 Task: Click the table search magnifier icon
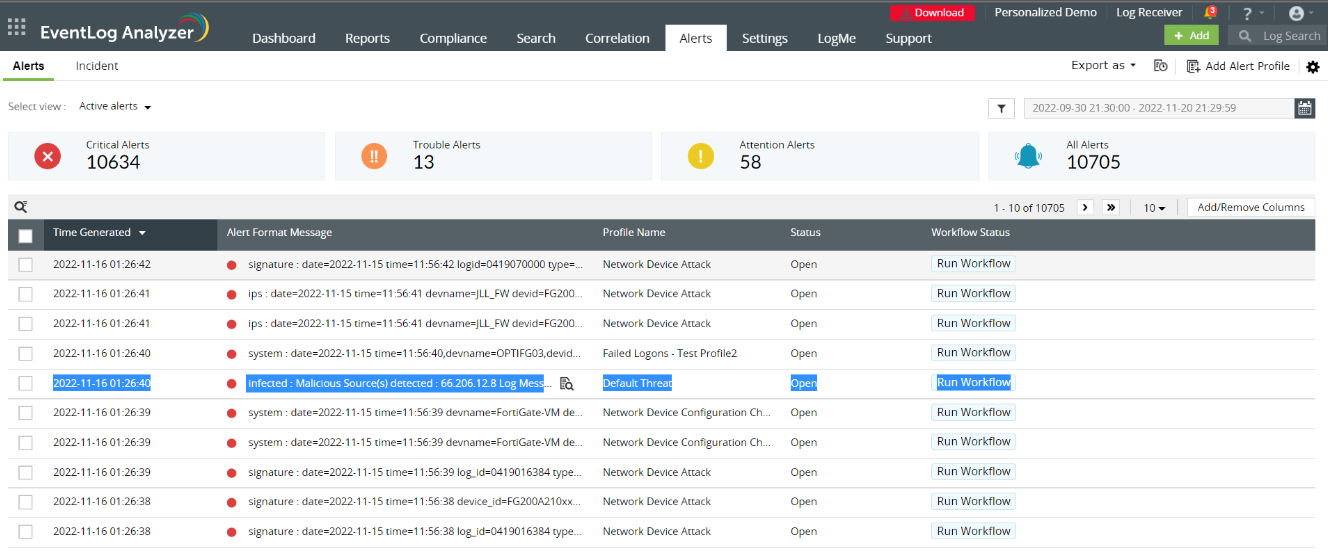20,207
